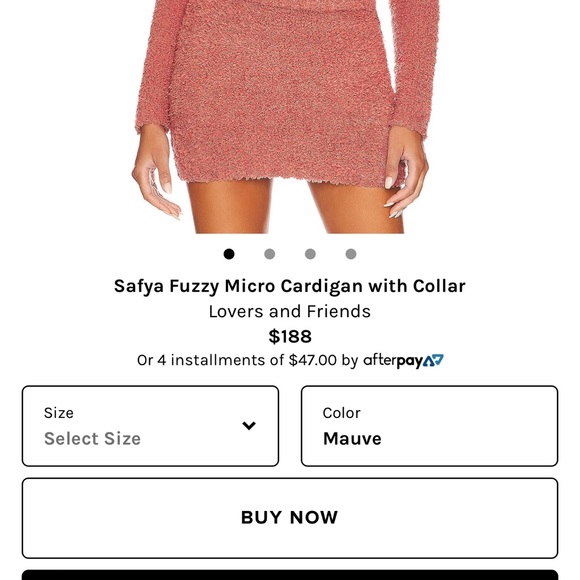Image resolution: width=580 pixels, height=580 pixels.
Task: Click the blue afterpay arrows icon
Action: point(434,361)
